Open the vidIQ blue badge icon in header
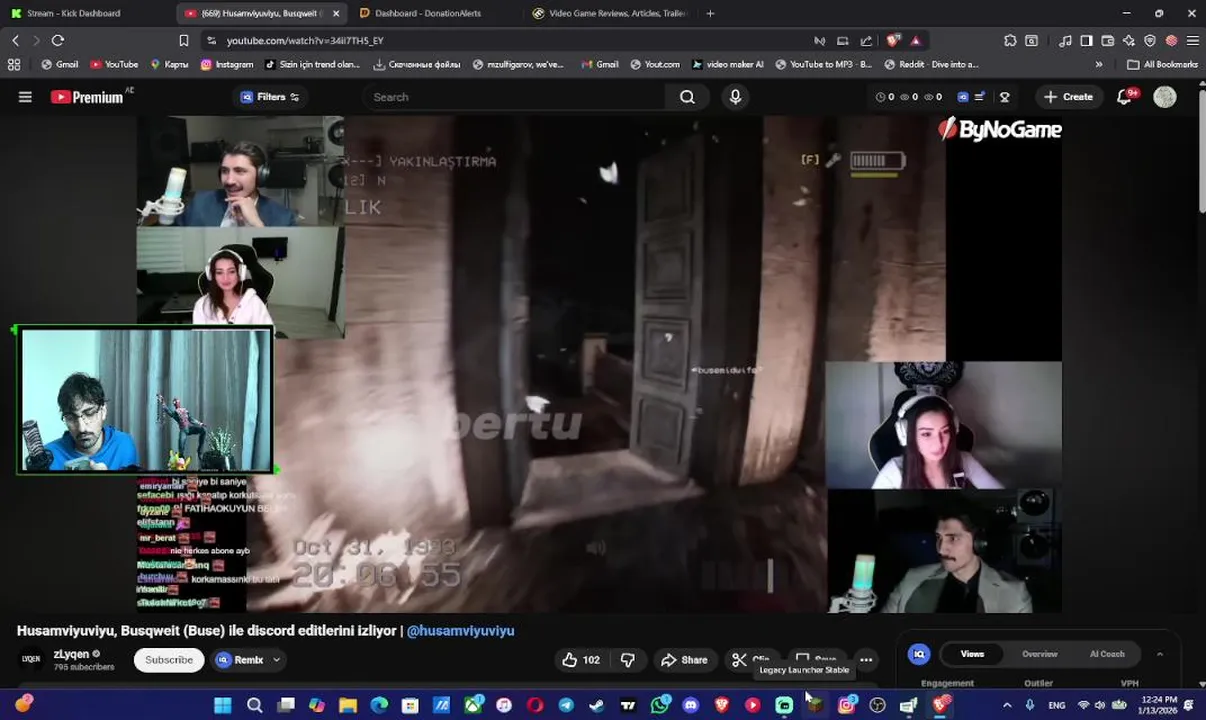 pos(963,97)
